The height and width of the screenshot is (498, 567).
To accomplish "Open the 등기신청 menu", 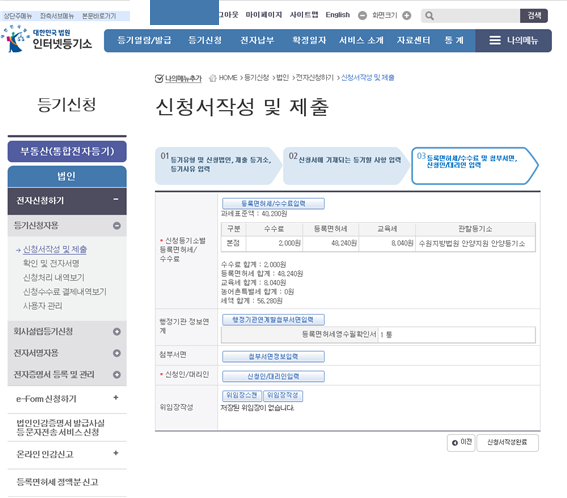I will pyautogui.click(x=205, y=40).
